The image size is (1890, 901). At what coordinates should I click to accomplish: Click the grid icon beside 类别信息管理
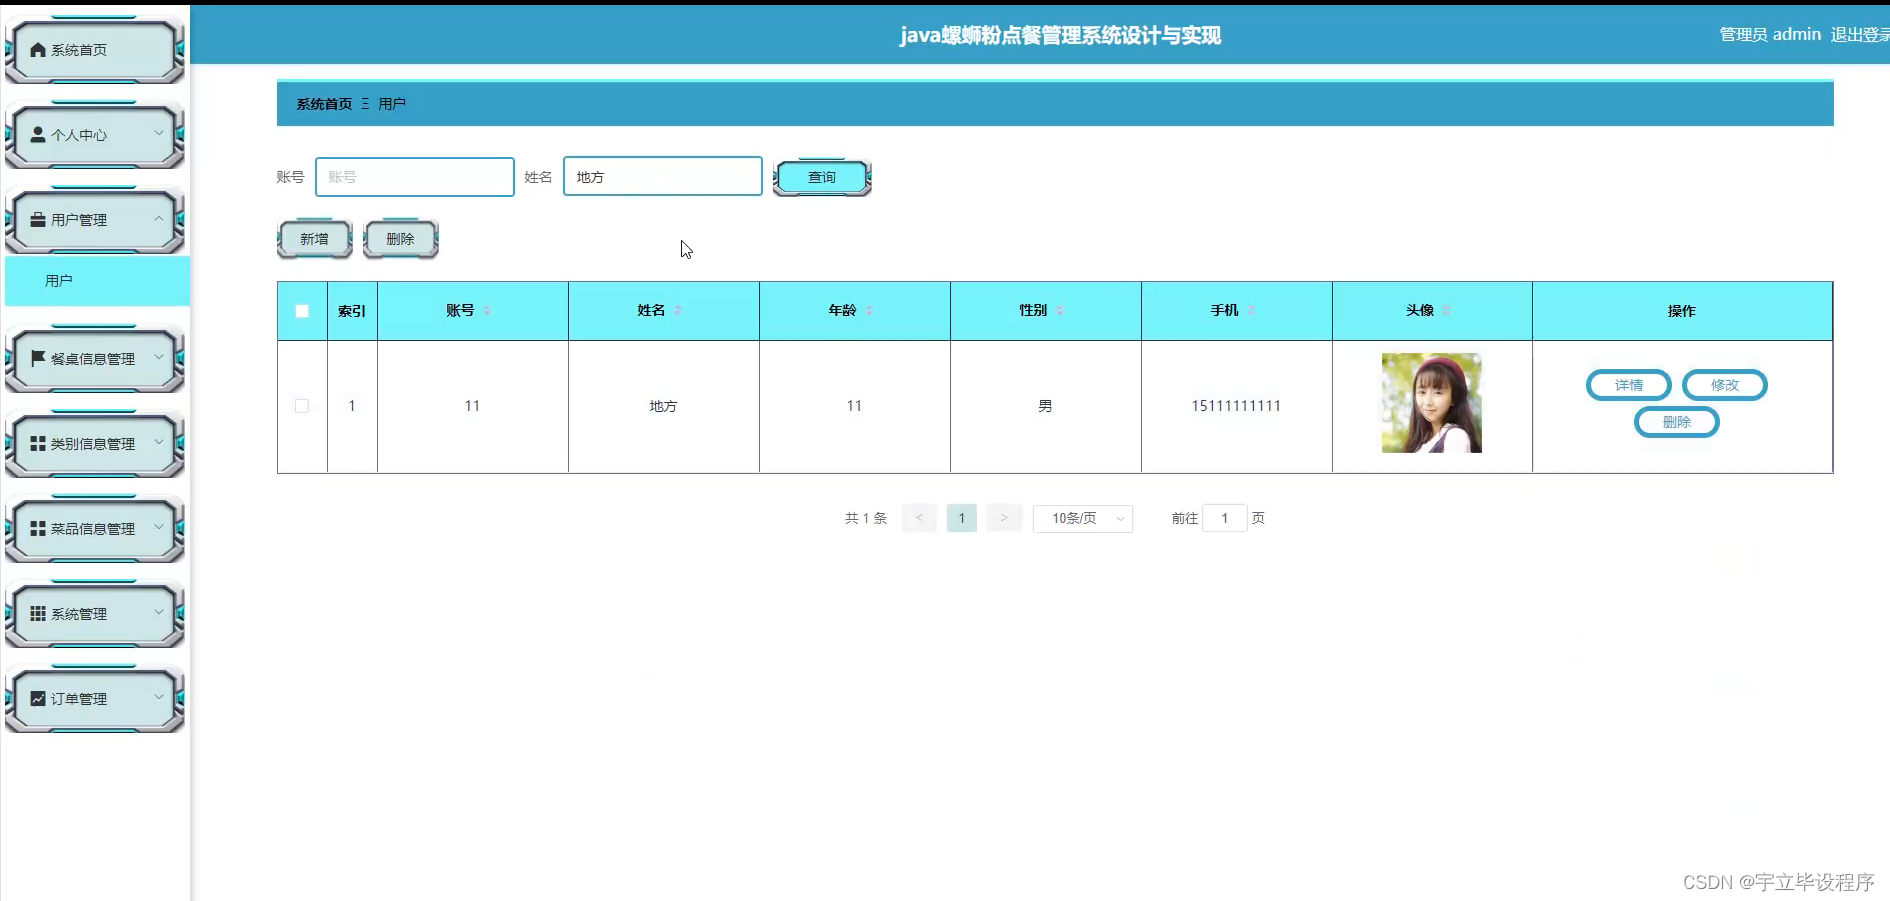[x=37, y=443]
